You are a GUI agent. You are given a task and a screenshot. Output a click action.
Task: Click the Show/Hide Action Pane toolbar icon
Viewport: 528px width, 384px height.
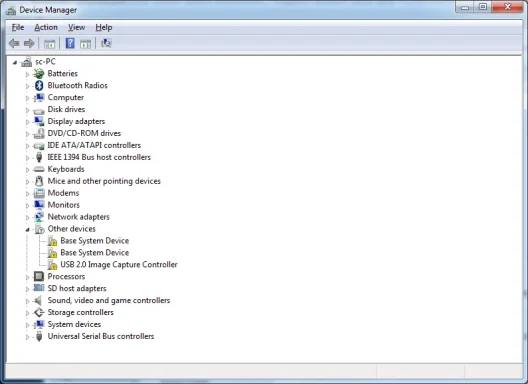click(x=86, y=43)
